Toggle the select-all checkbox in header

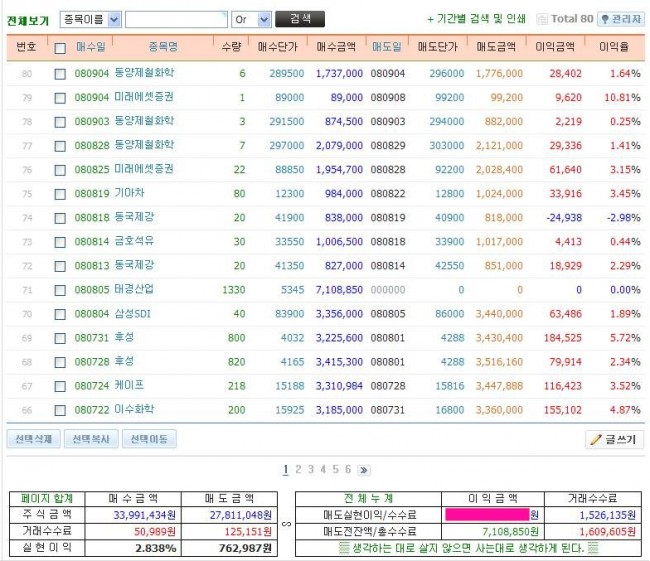tap(60, 48)
